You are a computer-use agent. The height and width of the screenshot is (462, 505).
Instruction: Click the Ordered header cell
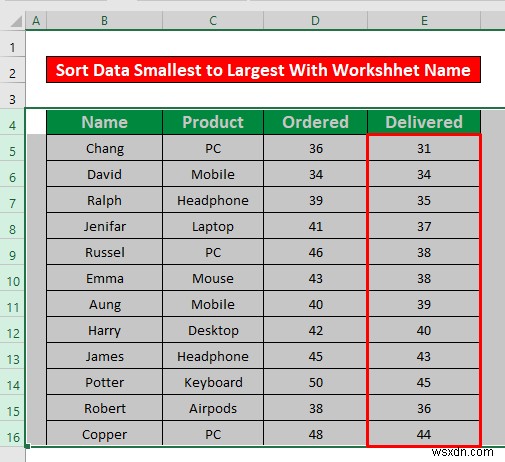click(315, 122)
